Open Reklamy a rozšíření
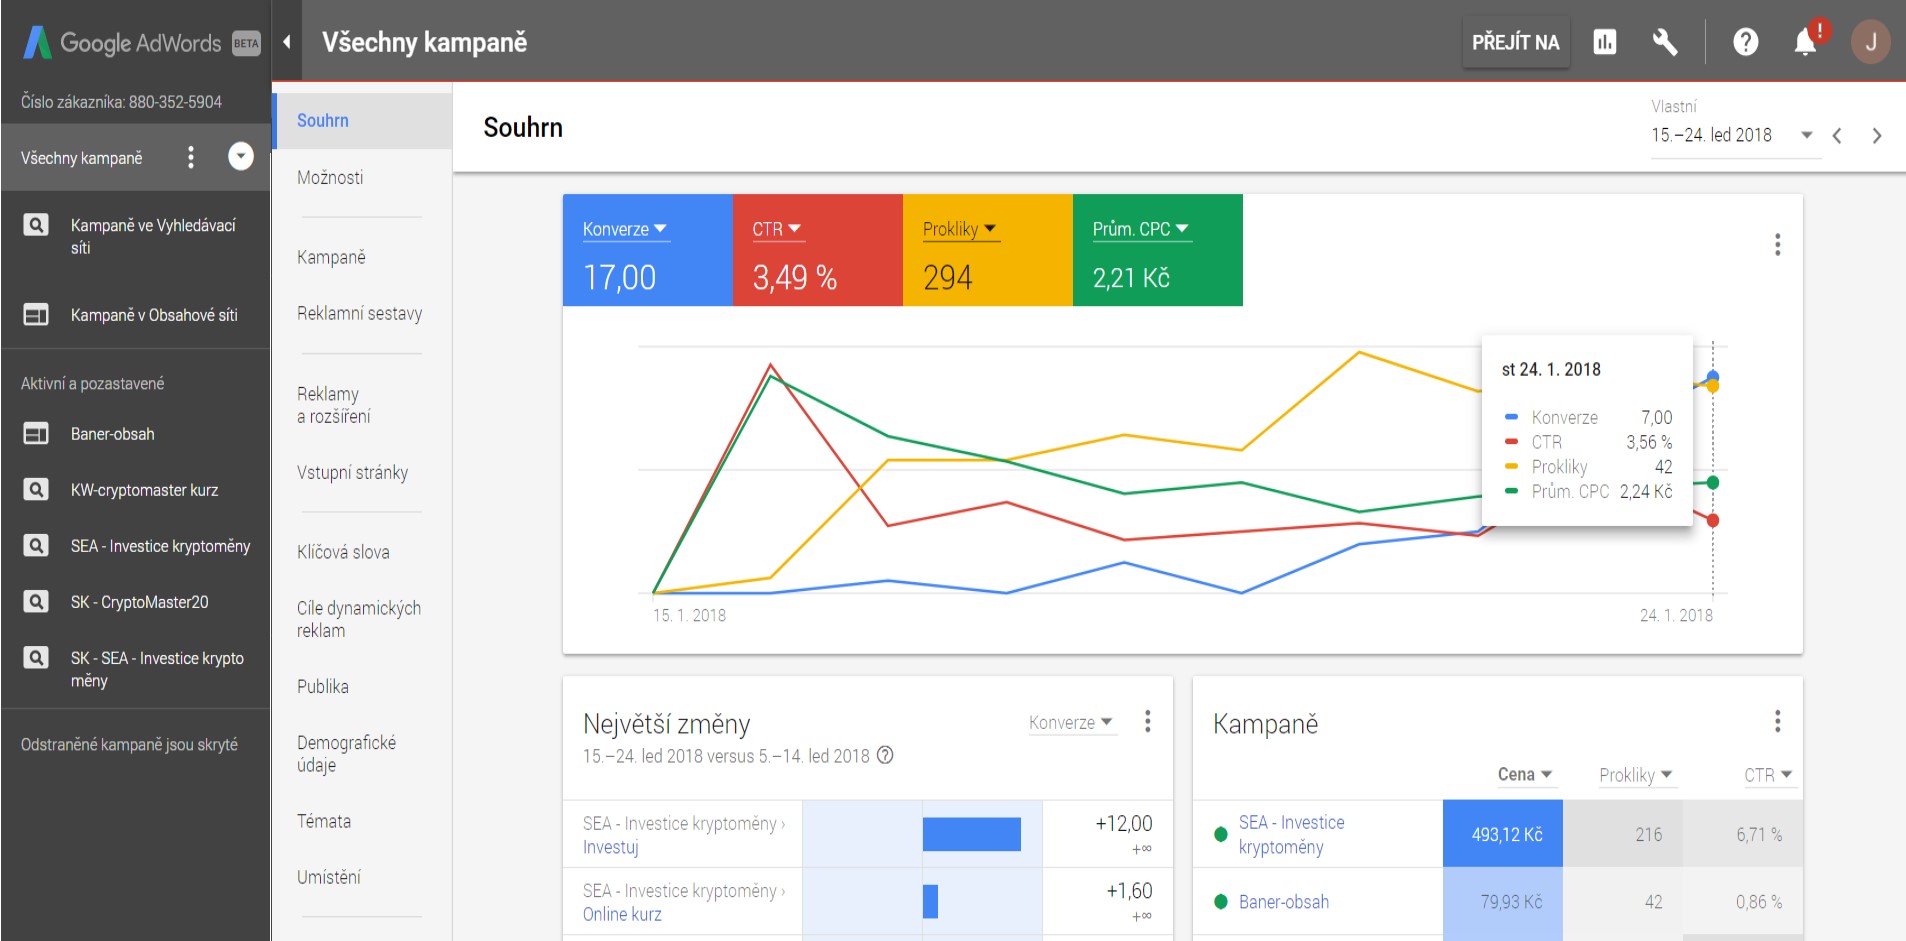Viewport: 1906px width, 941px height. click(x=334, y=405)
